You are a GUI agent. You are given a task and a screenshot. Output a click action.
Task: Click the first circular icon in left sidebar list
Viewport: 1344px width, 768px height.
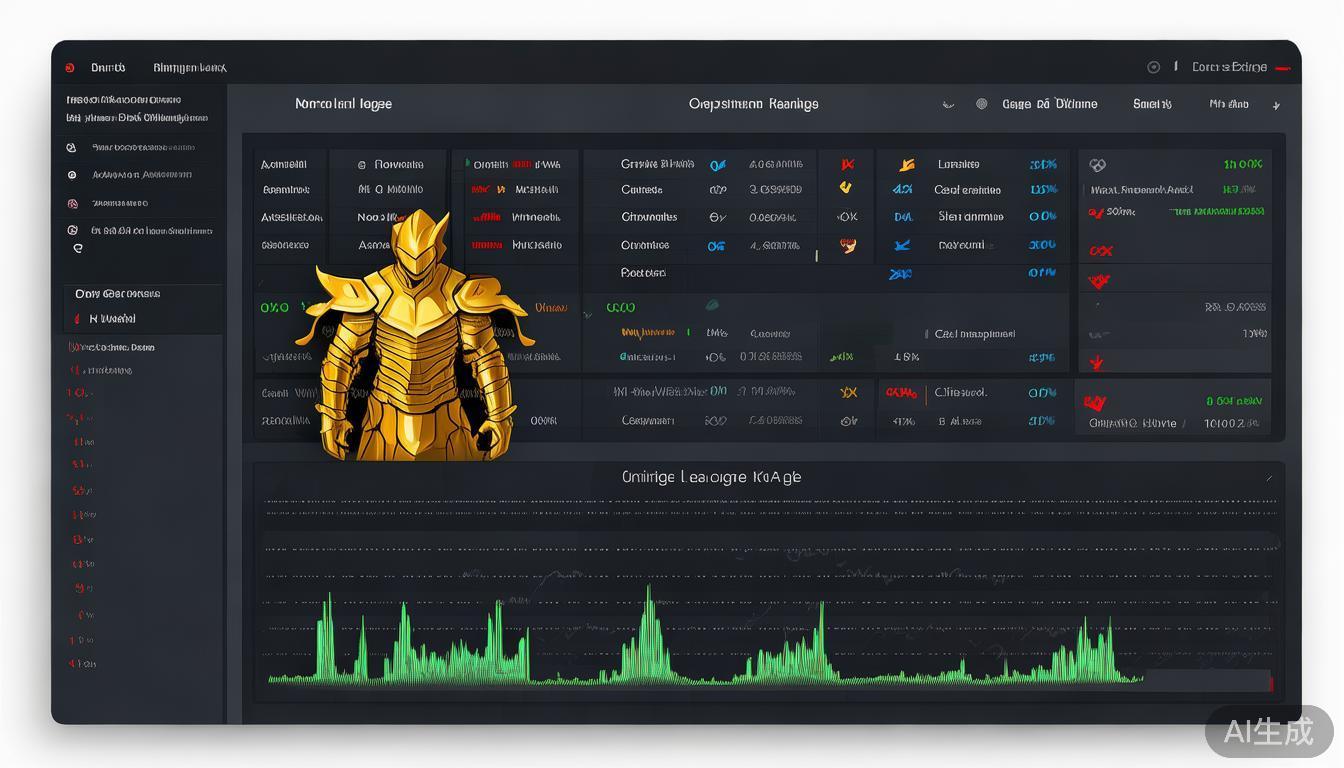pyautogui.click(x=71, y=147)
